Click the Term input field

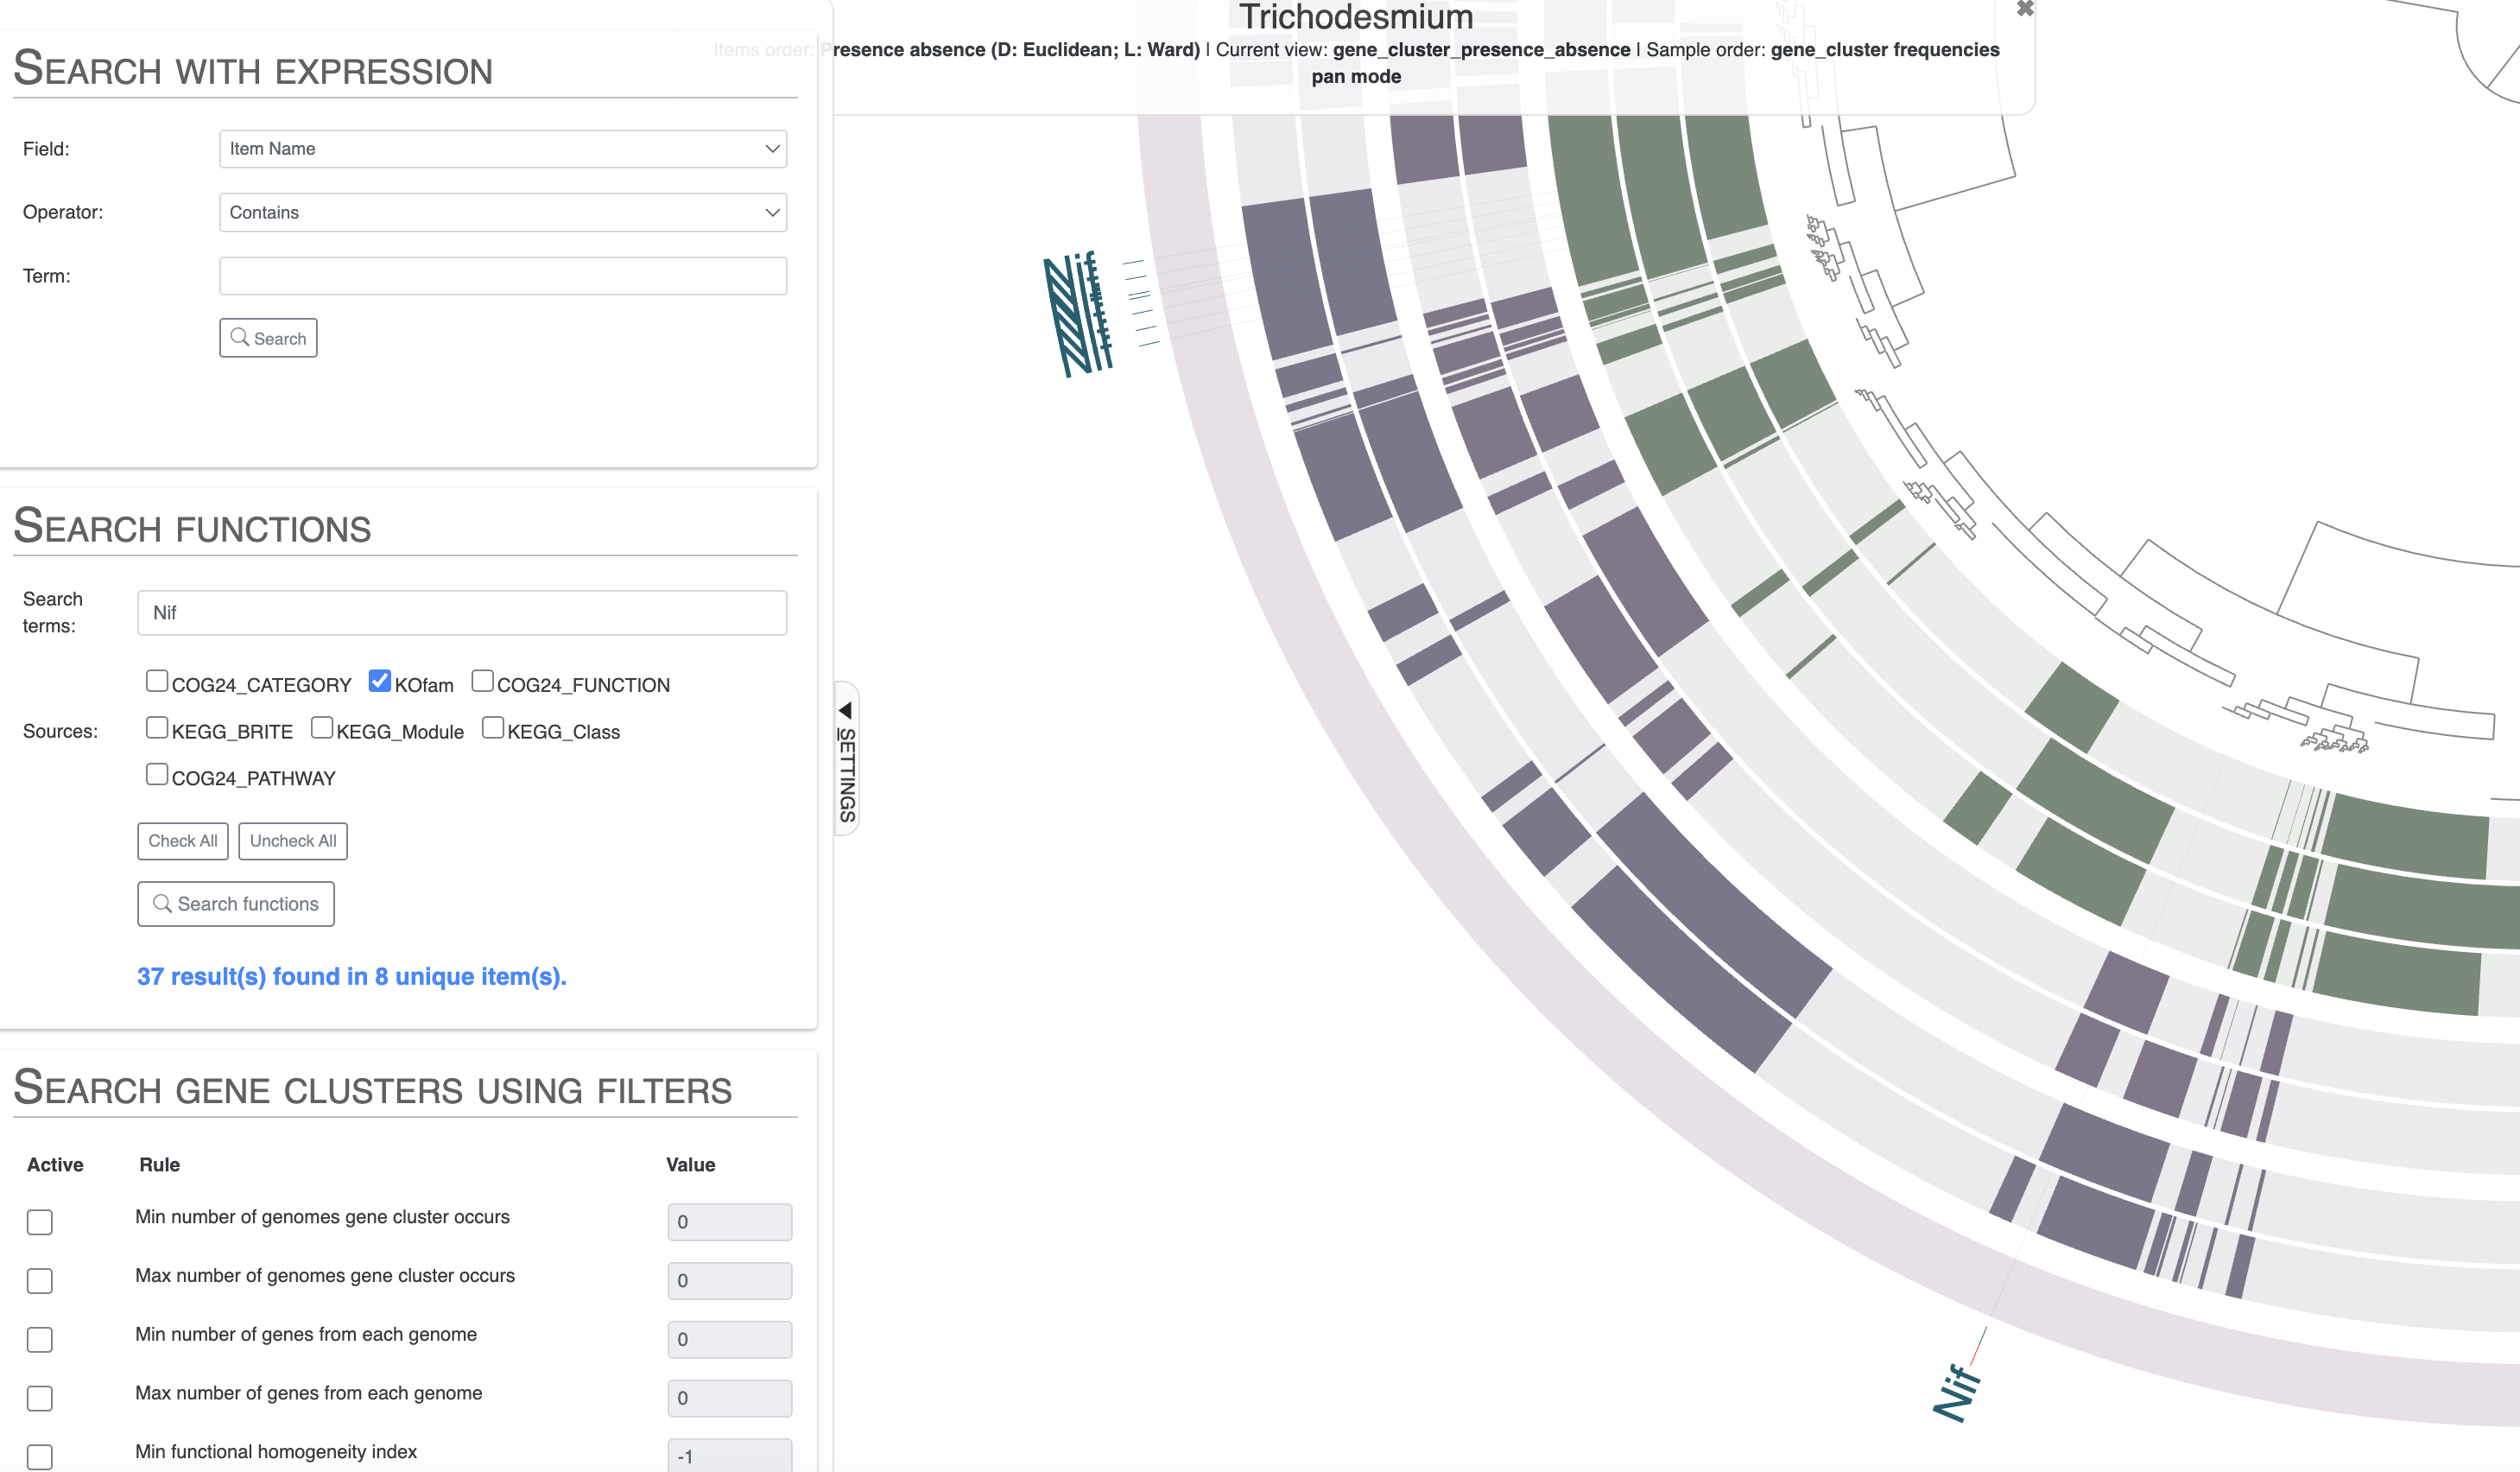click(x=503, y=276)
